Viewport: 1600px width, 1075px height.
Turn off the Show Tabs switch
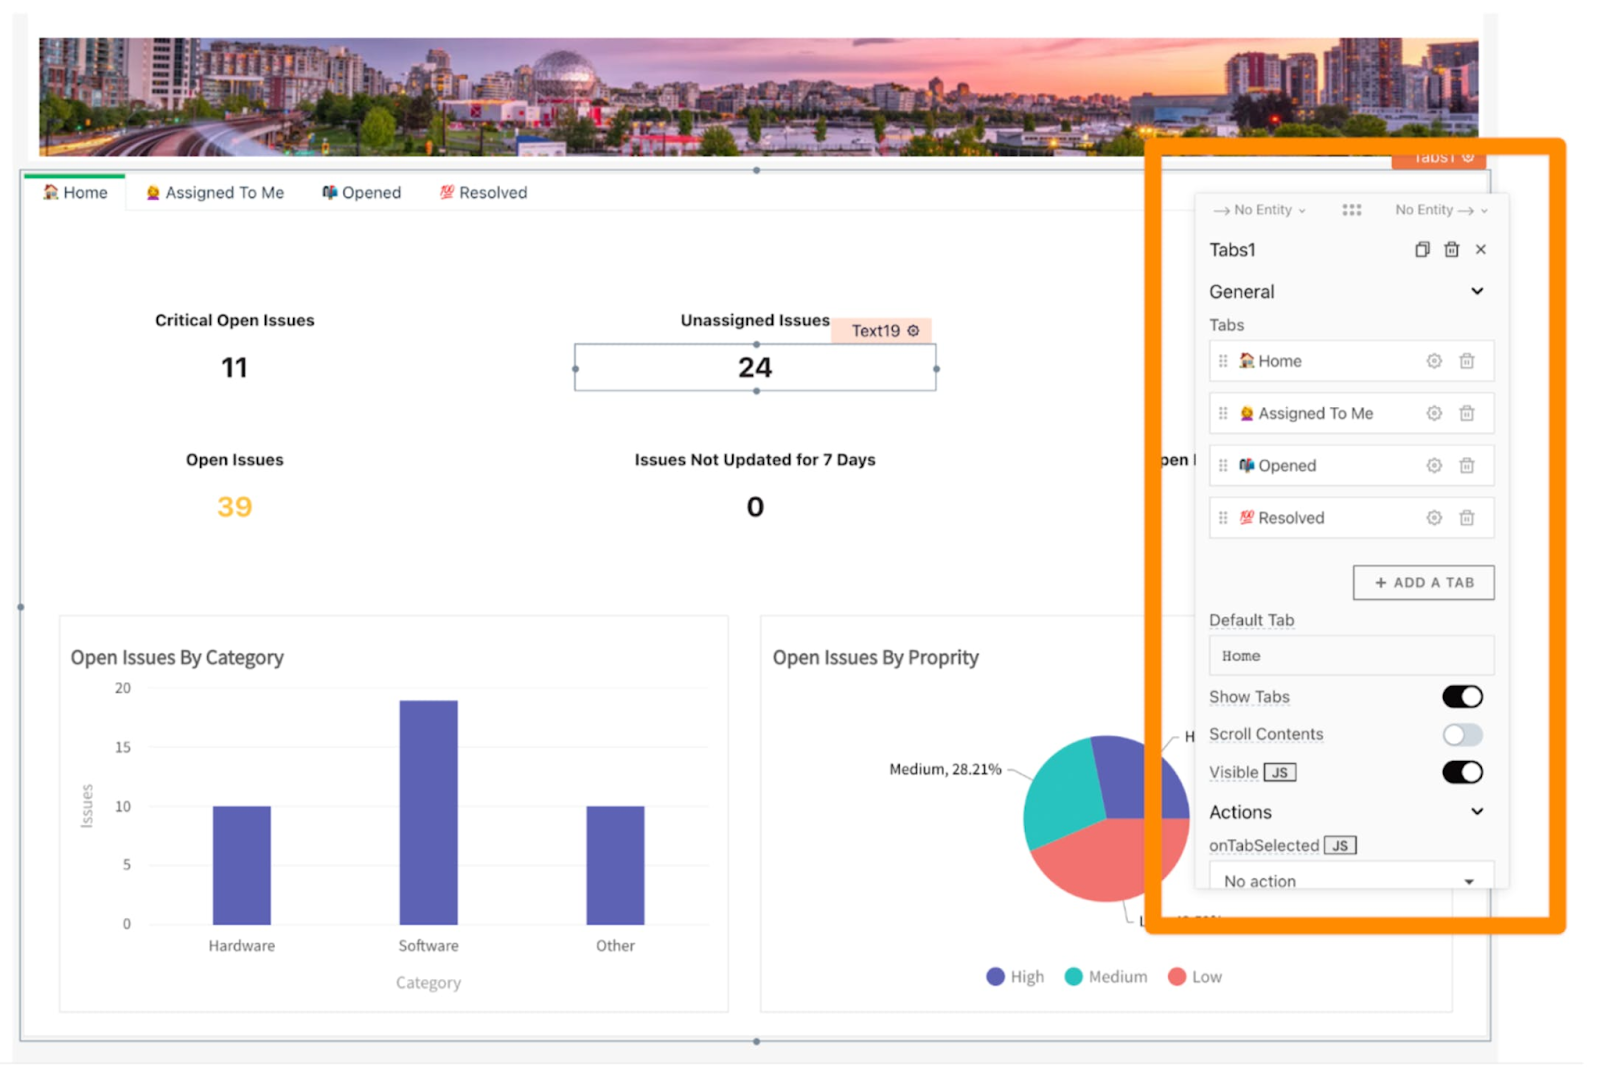tap(1462, 697)
